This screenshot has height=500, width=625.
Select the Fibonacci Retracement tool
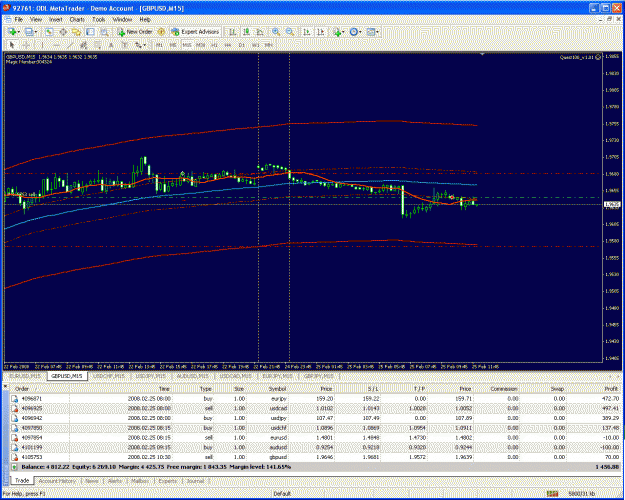click(x=97, y=45)
